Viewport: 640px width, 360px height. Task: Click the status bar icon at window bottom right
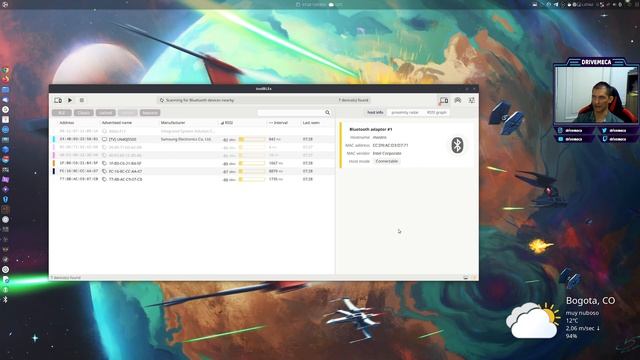pyautogui.click(x=466, y=278)
